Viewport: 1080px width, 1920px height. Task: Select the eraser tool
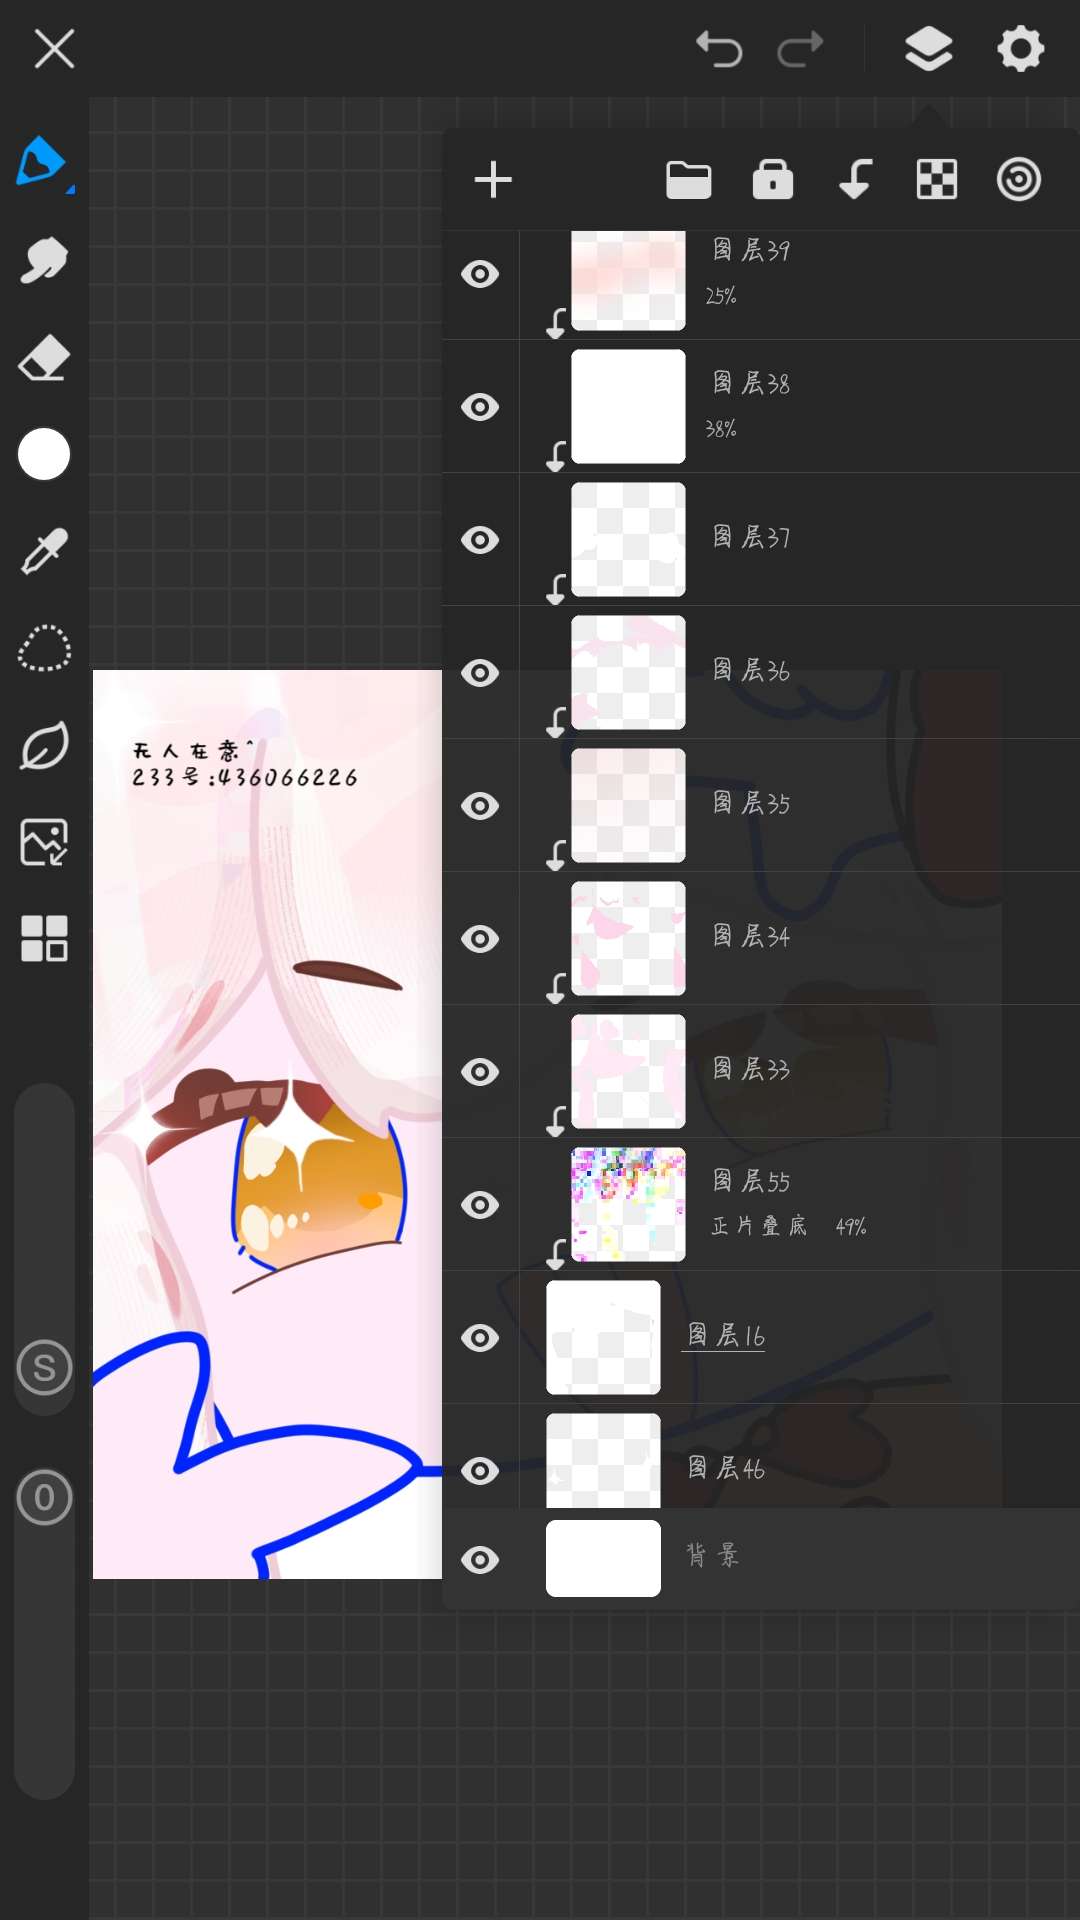[44, 358]
